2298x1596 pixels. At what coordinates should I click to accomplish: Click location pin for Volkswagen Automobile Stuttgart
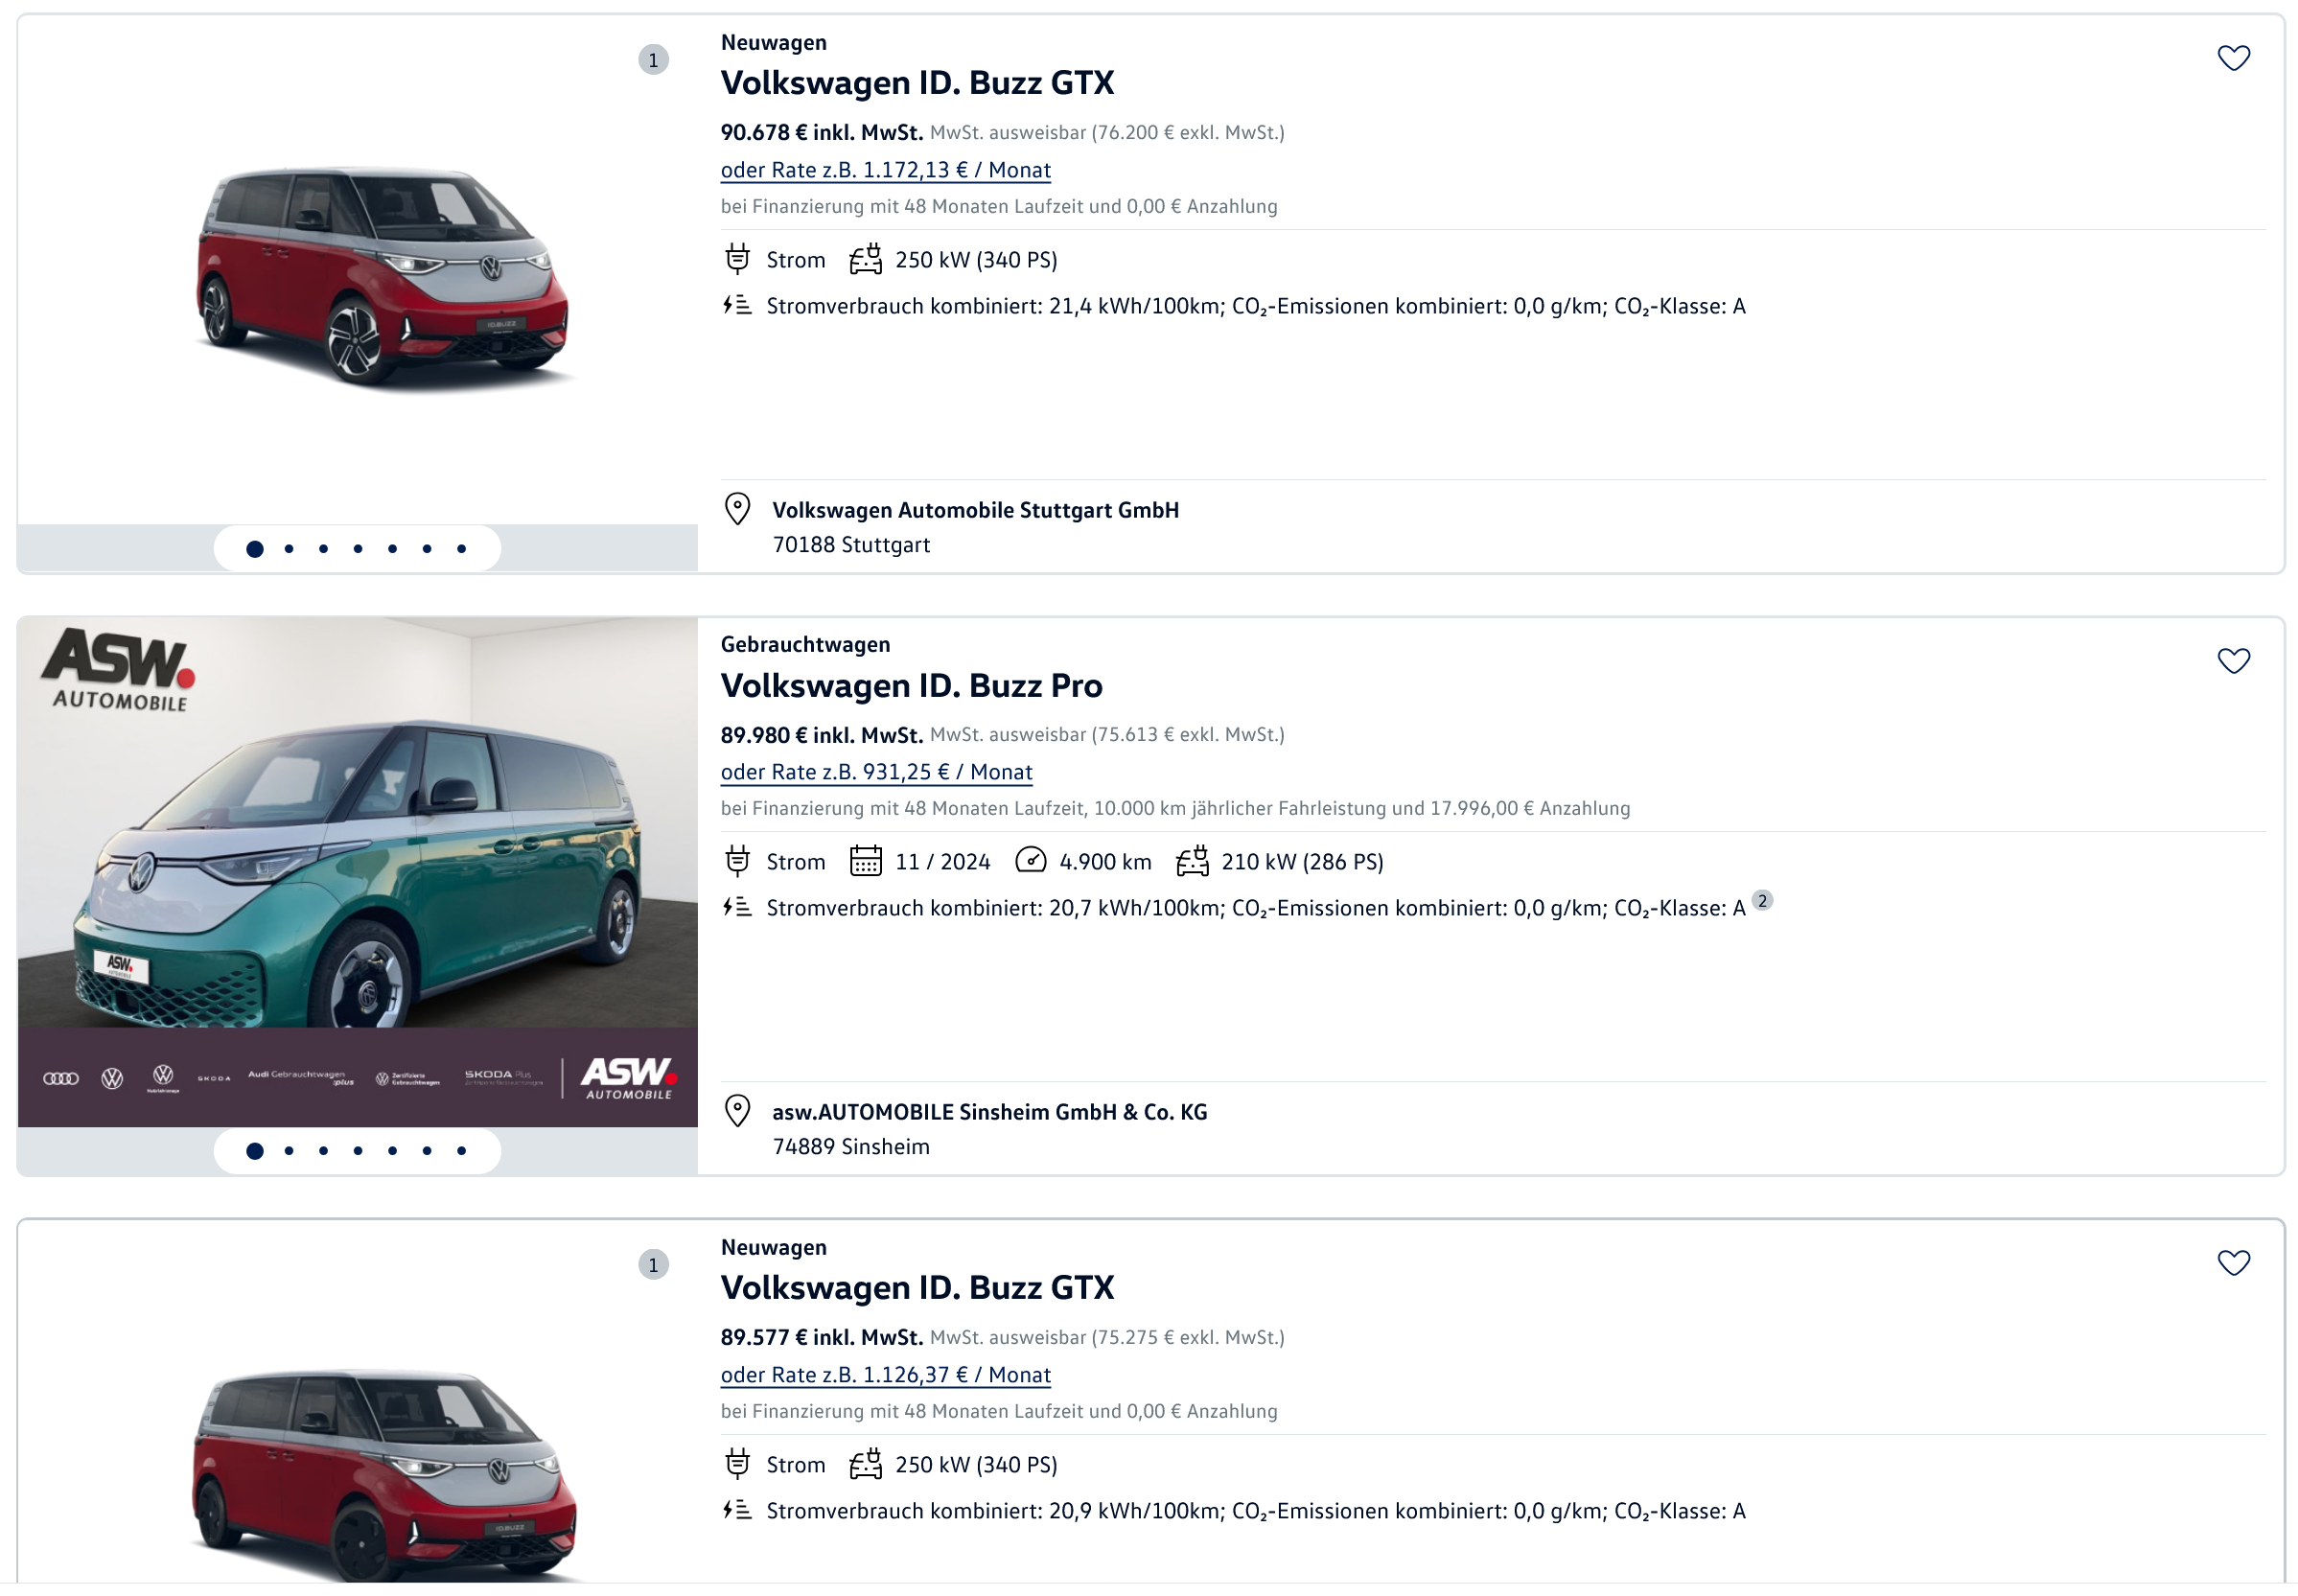point(737,509)
